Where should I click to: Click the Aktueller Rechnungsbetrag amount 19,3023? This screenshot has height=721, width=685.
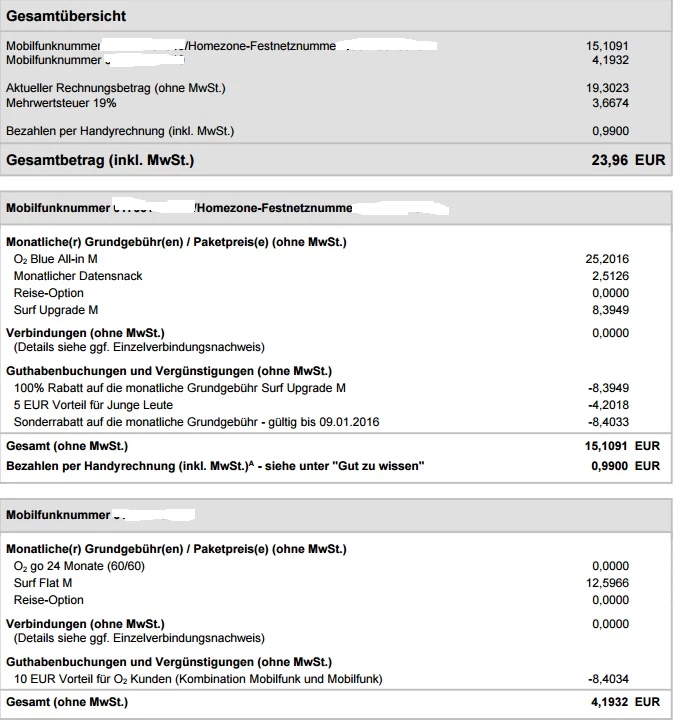(607, 88)
